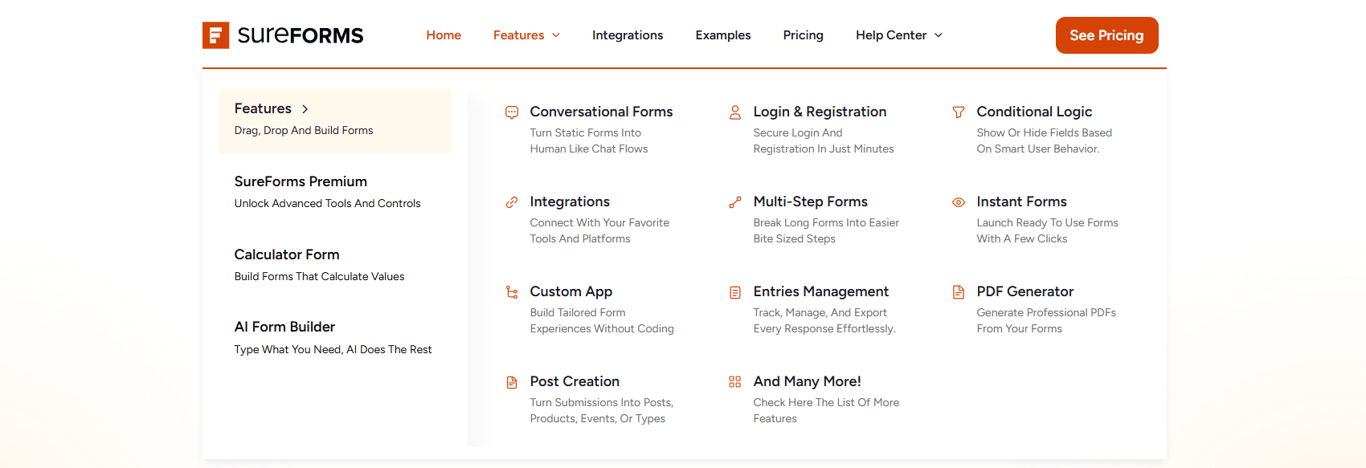Open the Integrations feature title in grid
1366x468 pixels.
(x=570, y=202)
